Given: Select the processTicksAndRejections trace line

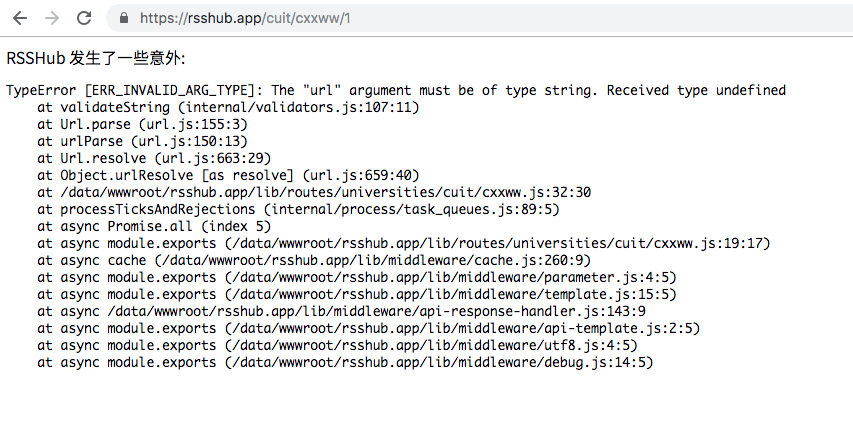Looking at the screenshot, I should click(x=298, y=209).
